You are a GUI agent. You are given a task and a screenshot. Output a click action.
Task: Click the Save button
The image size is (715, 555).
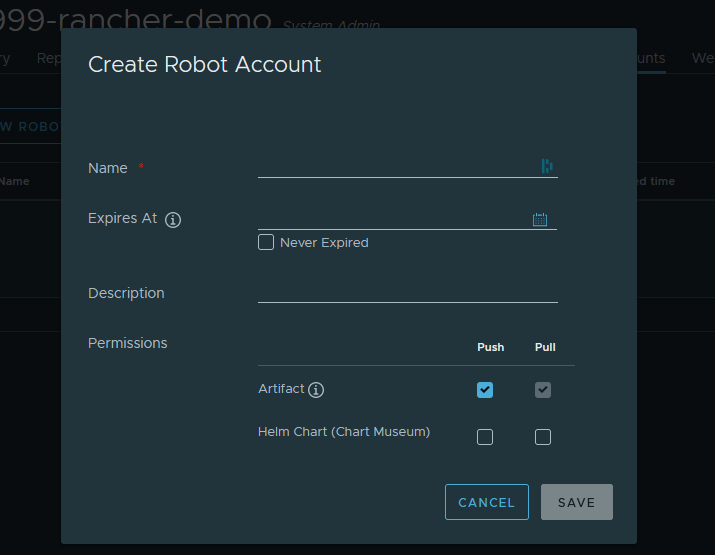[x=576, y=502]
